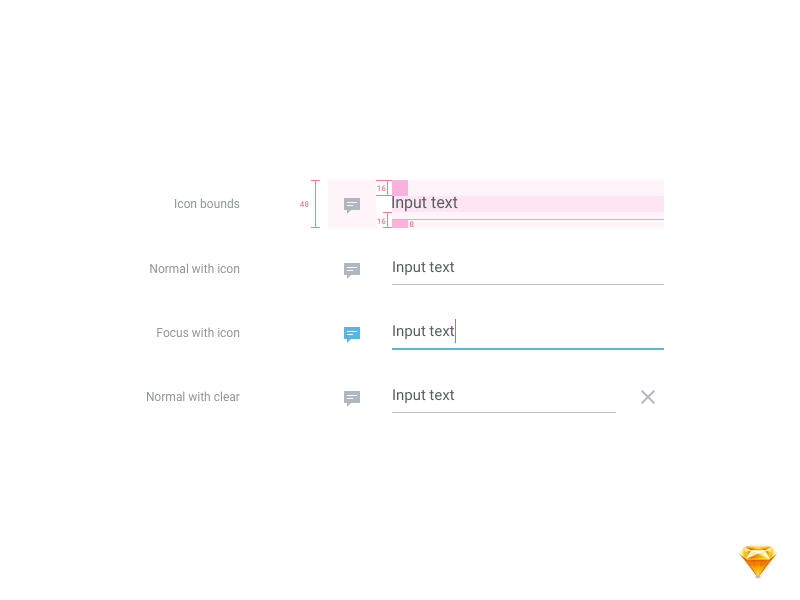This screenshot has height=600, width=800.
Task: Click the Icon bounds label
Action: click(x=207, y=204)
